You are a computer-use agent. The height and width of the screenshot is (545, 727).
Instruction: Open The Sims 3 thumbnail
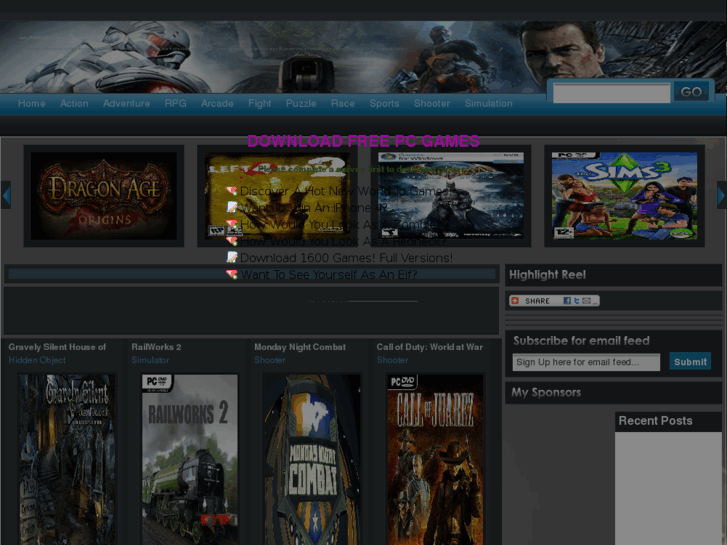(x=624, y=196)
